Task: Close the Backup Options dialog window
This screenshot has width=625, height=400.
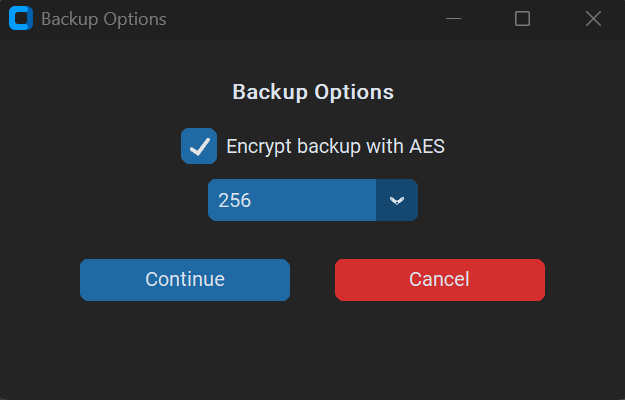Action: tap(593, 19)
